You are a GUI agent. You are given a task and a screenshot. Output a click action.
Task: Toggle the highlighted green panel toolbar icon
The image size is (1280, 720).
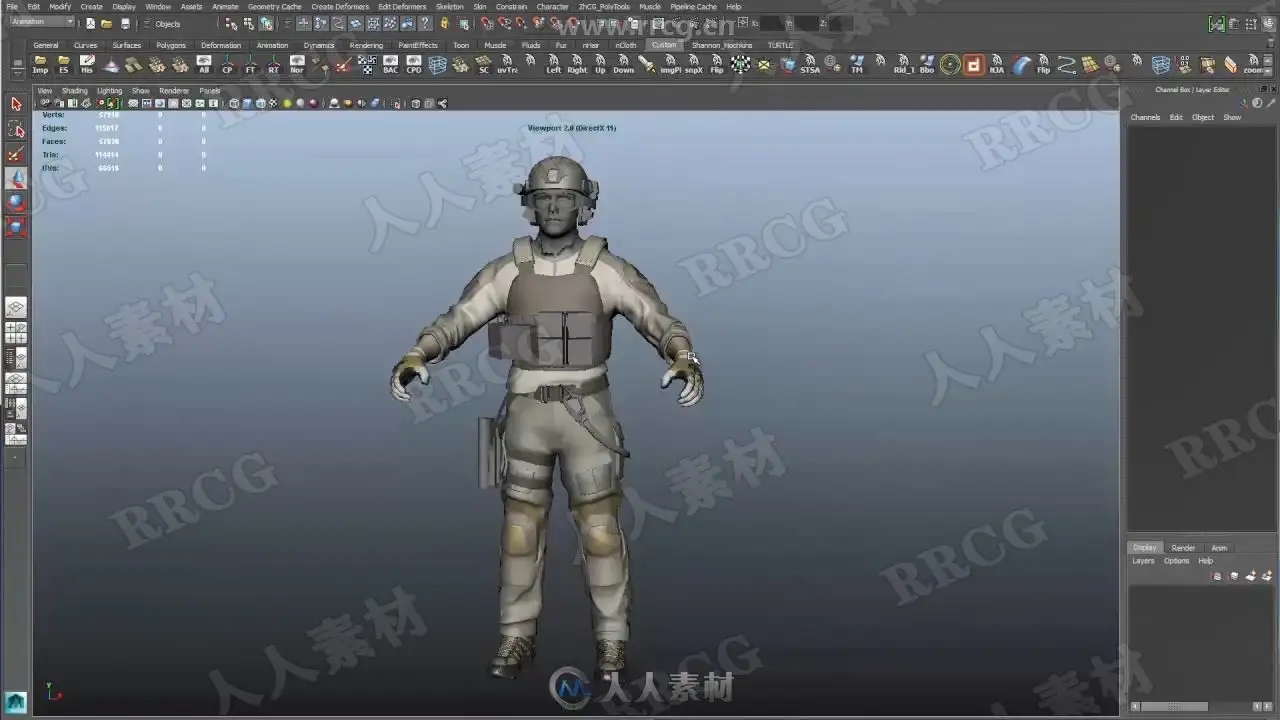coord(111,103)
